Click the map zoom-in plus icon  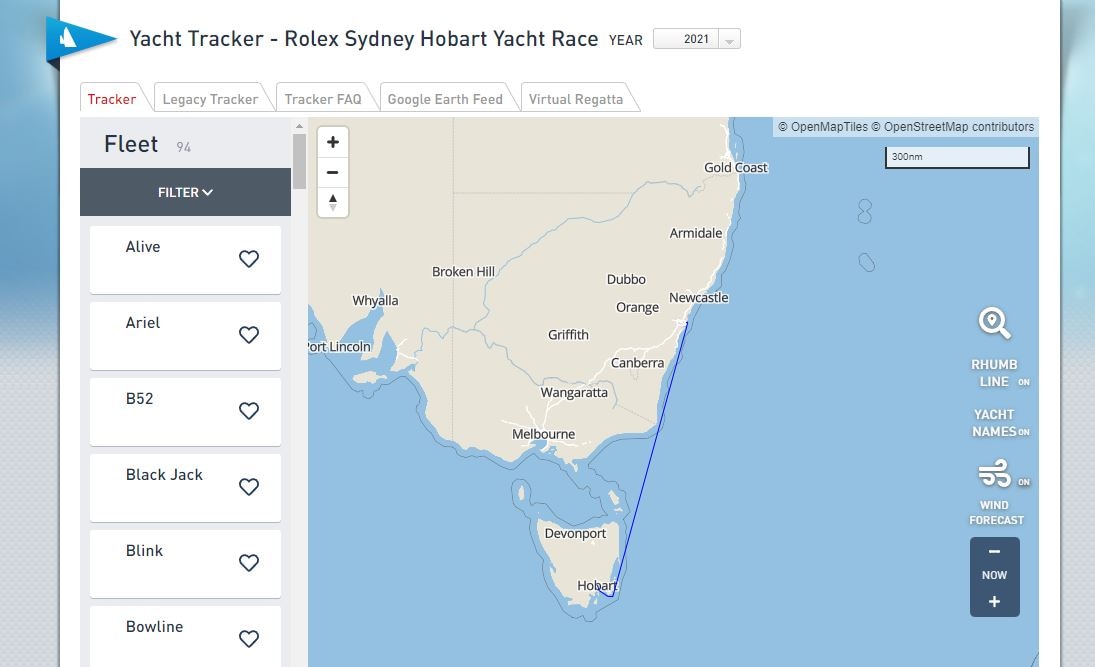[x=332, y=141]
